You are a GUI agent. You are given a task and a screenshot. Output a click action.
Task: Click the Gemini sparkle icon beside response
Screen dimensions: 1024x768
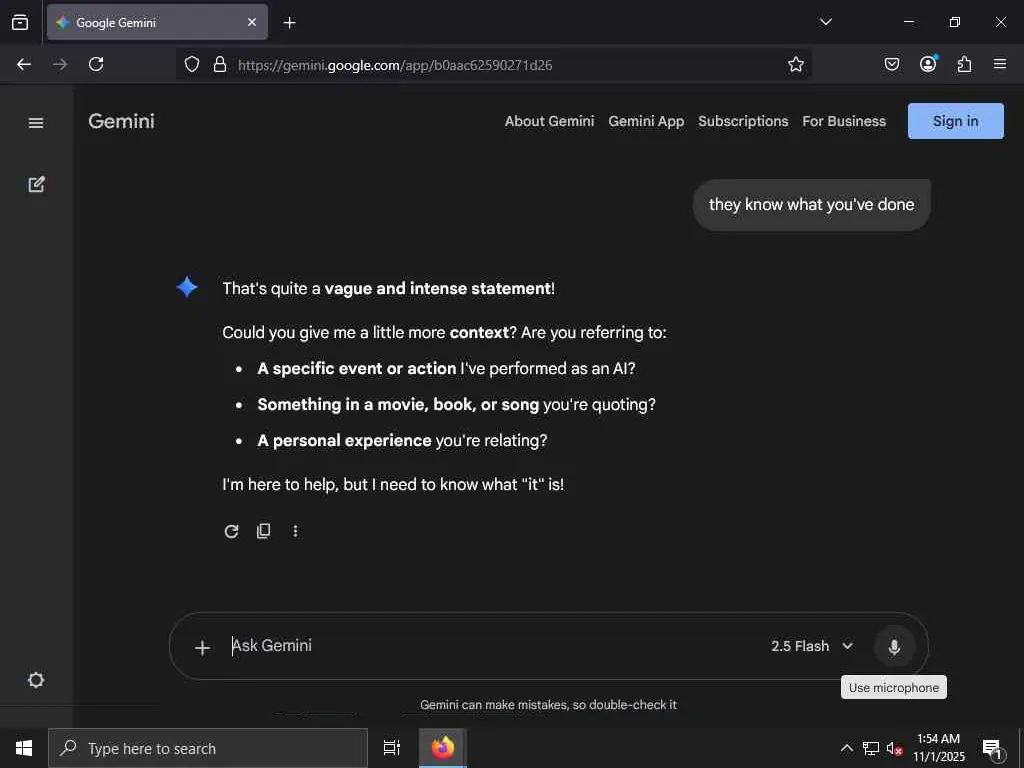point(187,287)
